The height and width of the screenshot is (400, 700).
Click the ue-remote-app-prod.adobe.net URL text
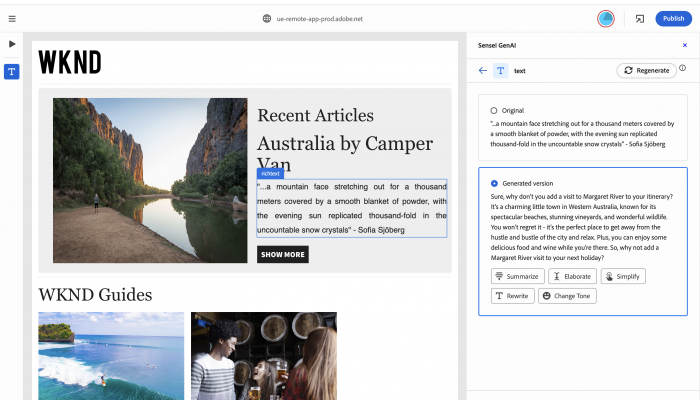pos(320,19)
